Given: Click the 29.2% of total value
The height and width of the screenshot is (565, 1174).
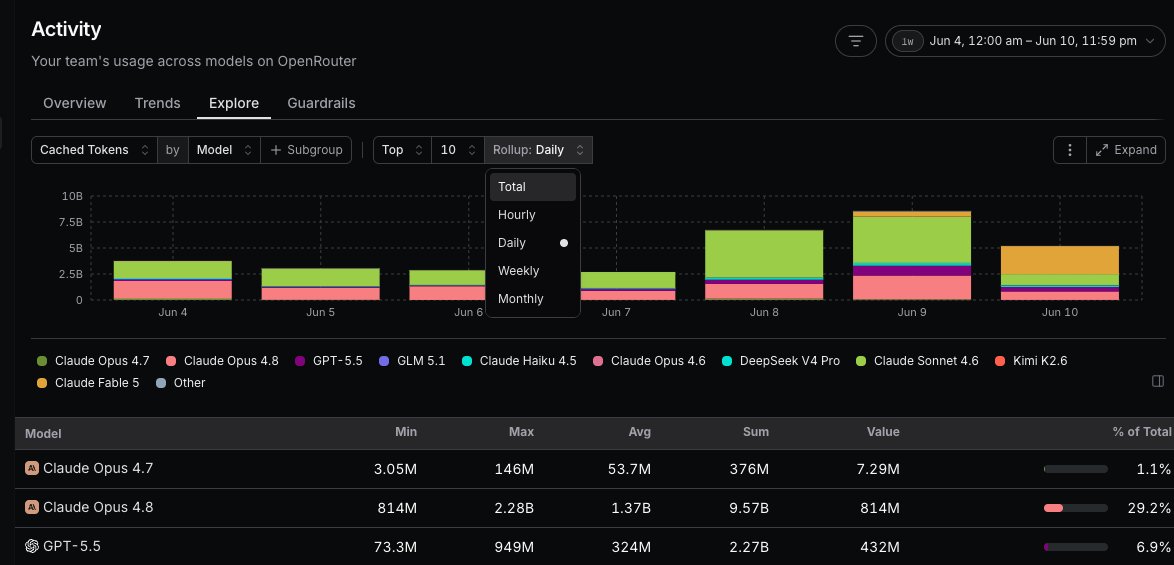Looking at the screenshot, I should 1149,508.
